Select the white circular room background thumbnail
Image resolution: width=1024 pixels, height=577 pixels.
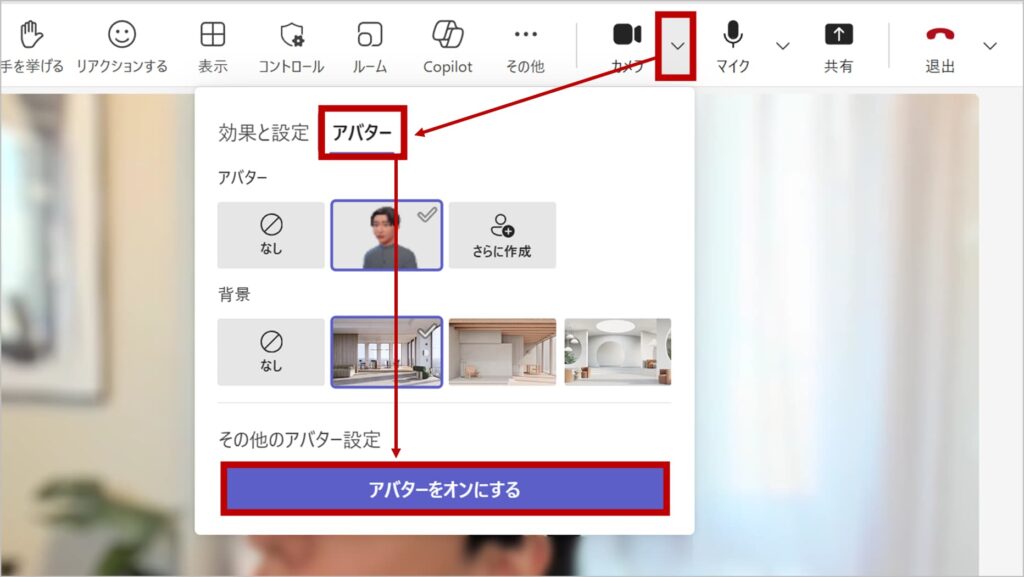tap(617, 352)
